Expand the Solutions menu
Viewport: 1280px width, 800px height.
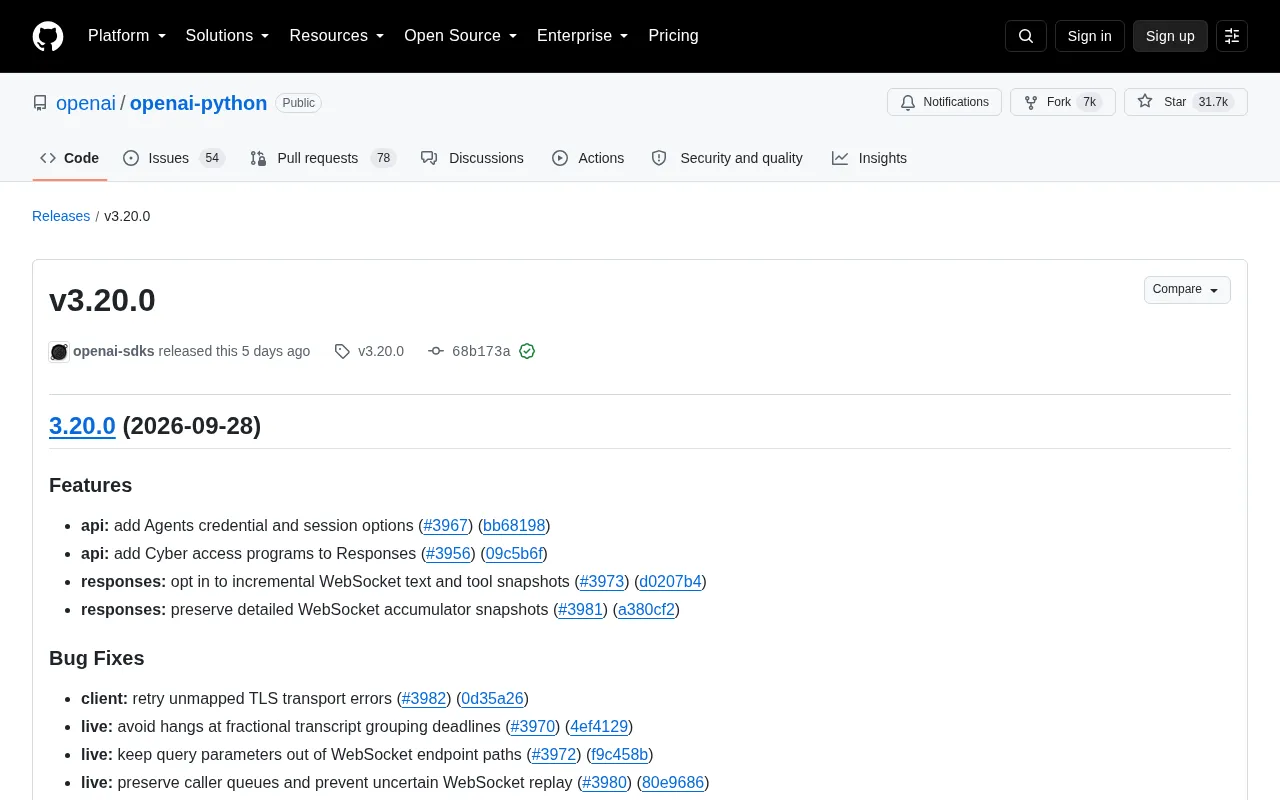(227, 36)
